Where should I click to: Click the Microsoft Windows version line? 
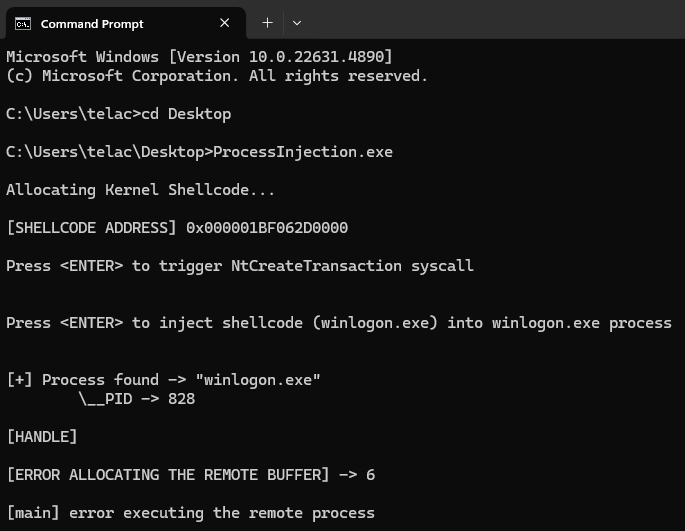click(x=199, y=57)
